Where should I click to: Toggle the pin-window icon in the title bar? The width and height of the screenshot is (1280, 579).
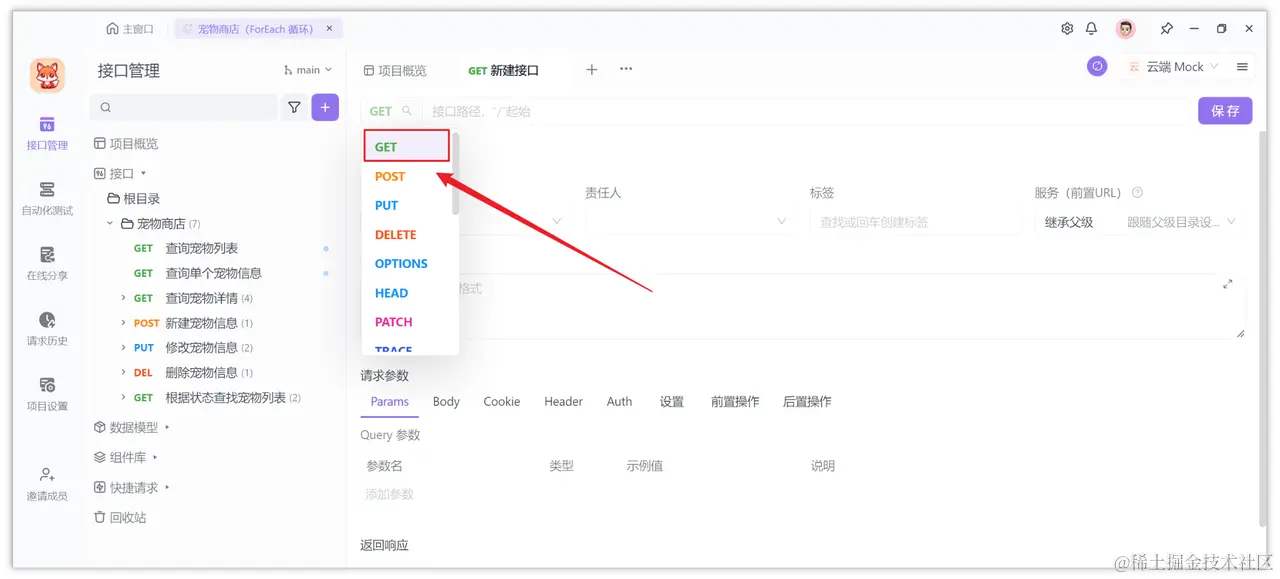[1166, 28]
